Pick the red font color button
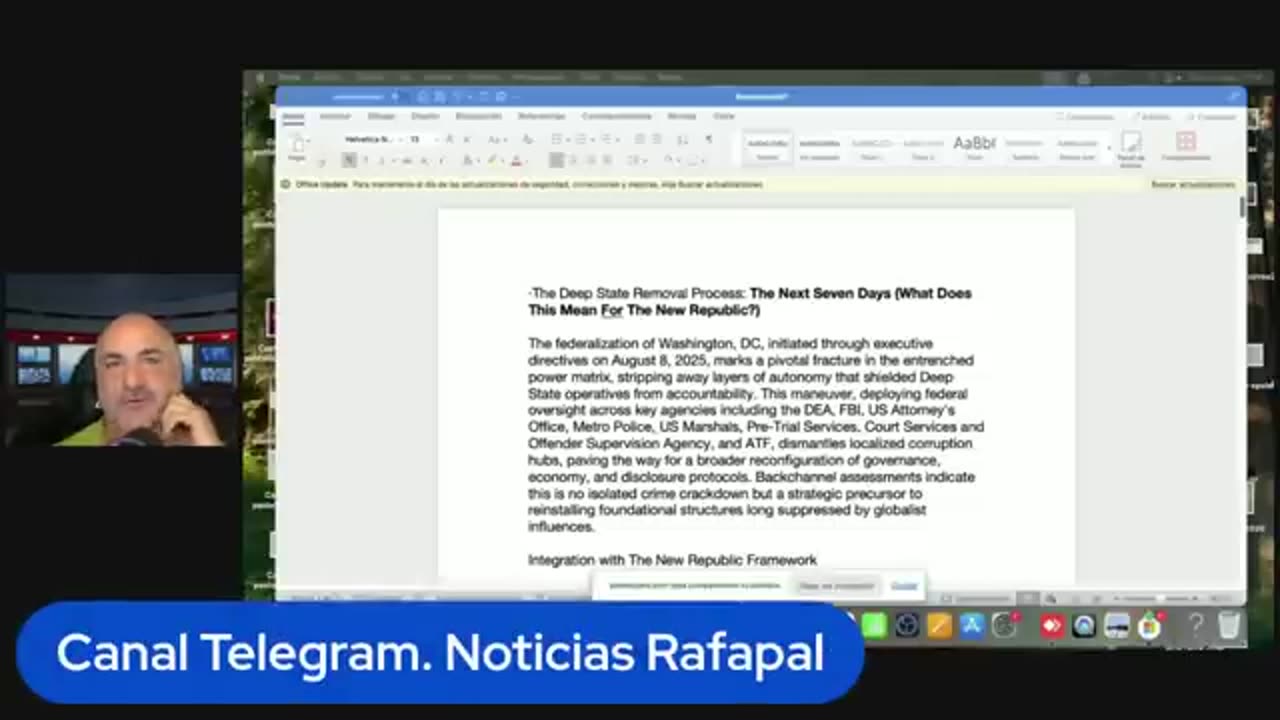The width and height of the screenshot is (1280, 720). 517,160
